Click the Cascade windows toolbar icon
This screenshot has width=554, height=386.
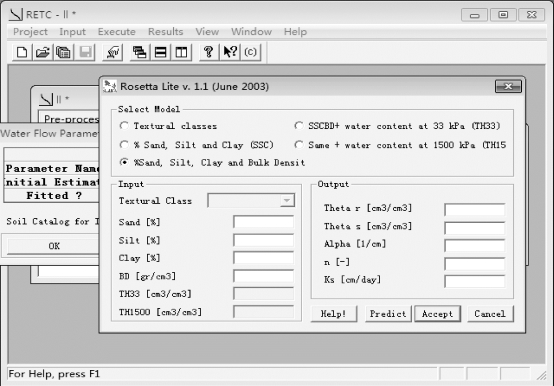point(140,53)
